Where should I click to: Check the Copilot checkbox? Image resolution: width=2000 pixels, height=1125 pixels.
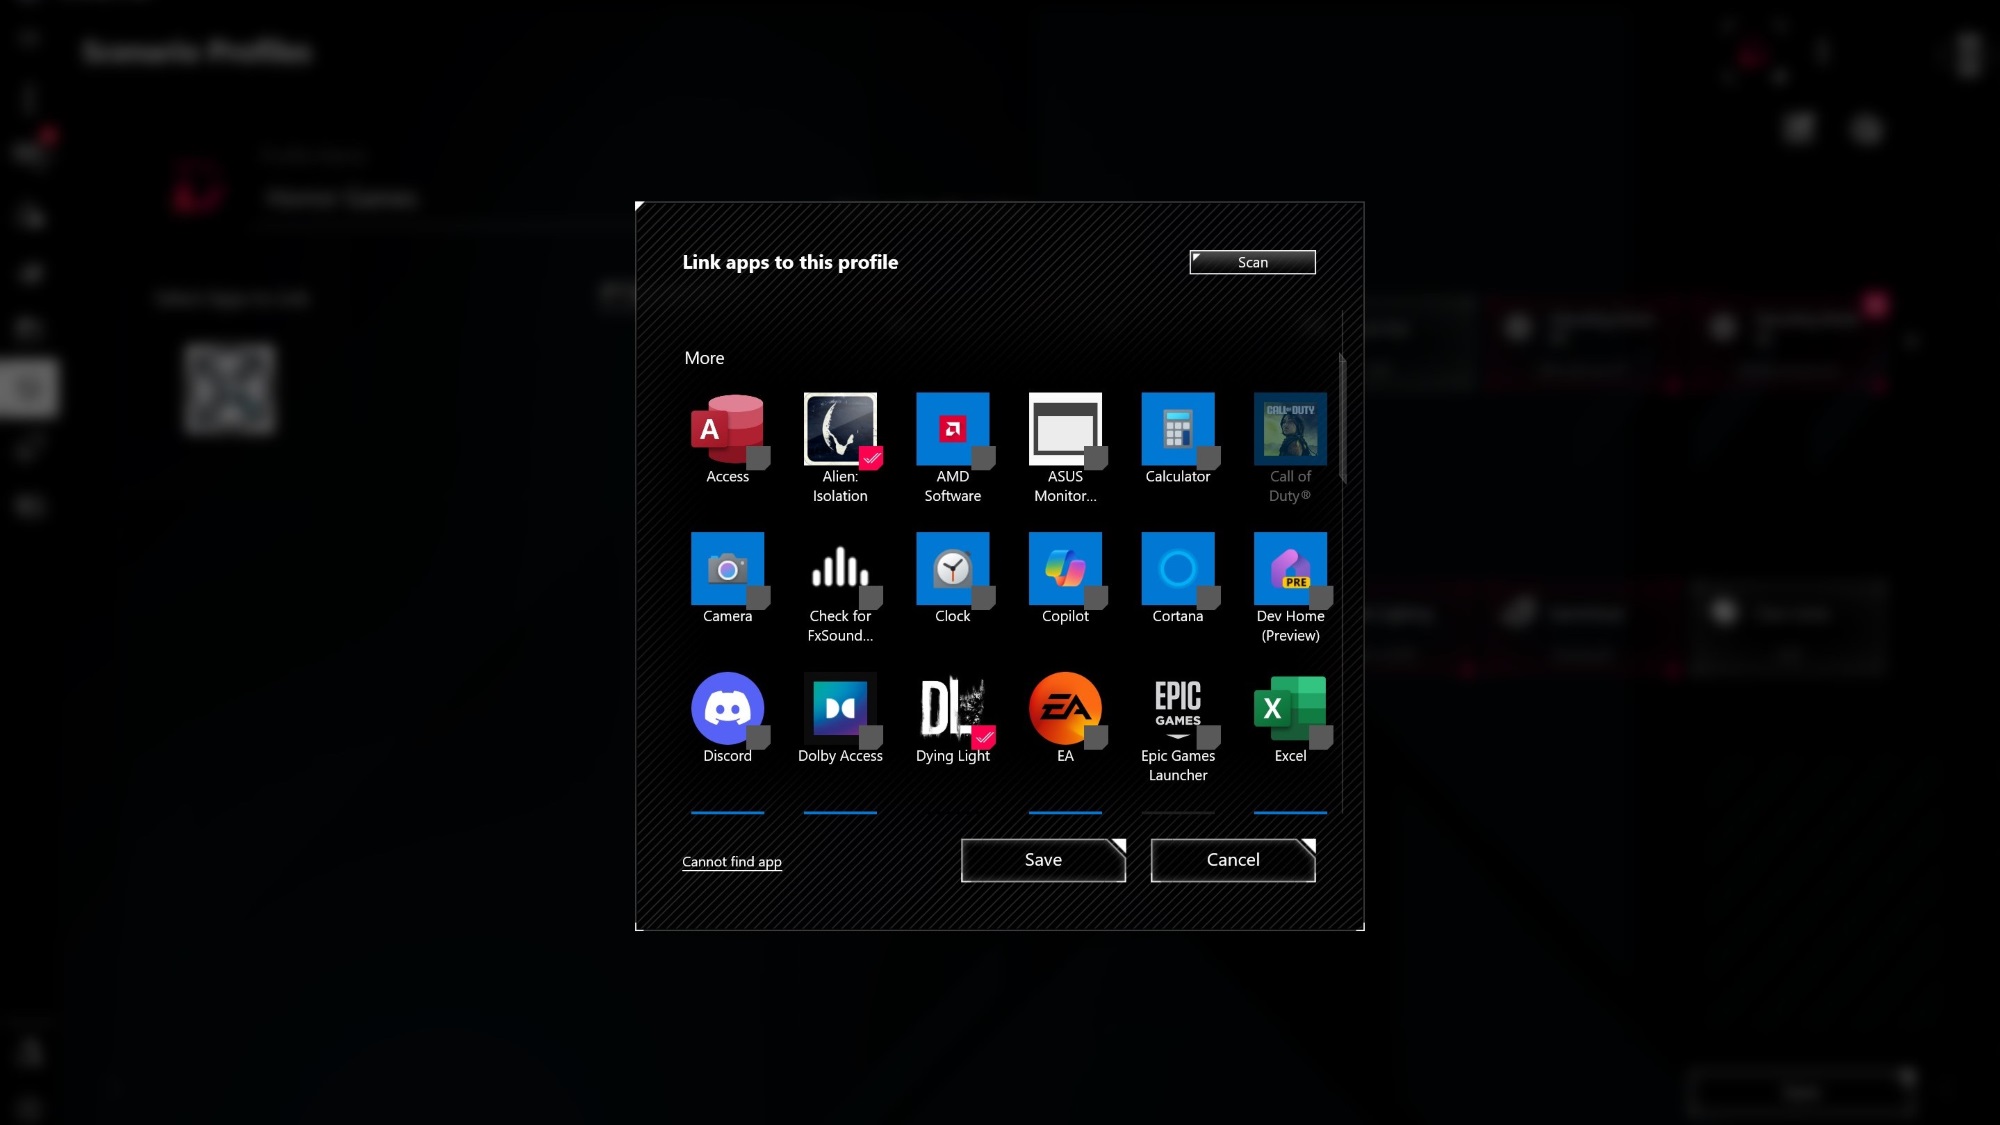(1097, 598)
